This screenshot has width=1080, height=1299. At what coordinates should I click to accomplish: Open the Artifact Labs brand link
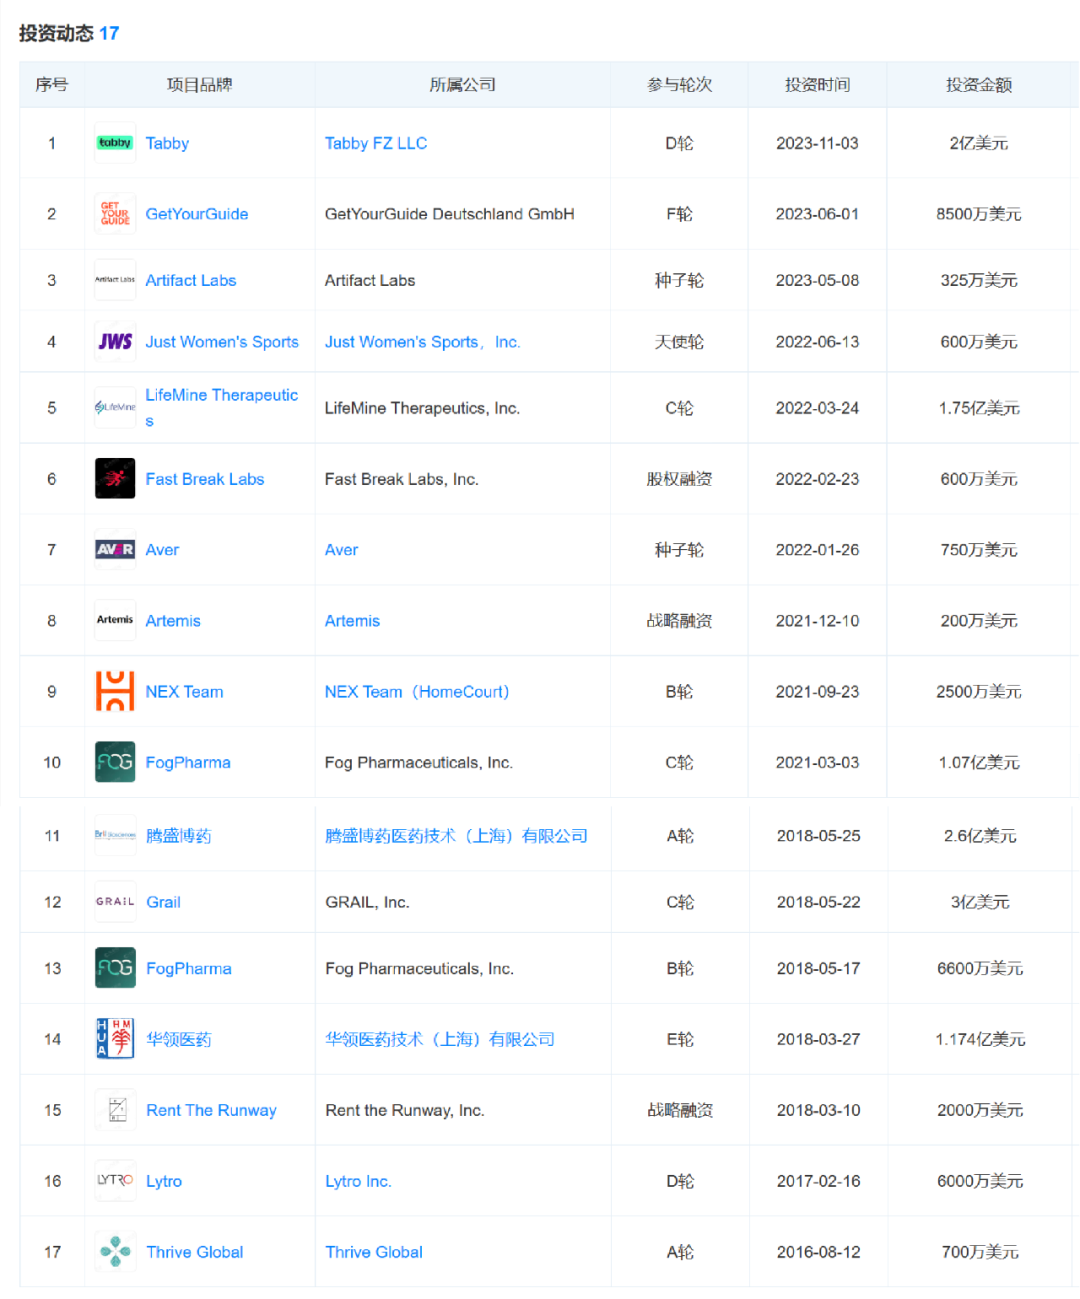coord(191,281)
